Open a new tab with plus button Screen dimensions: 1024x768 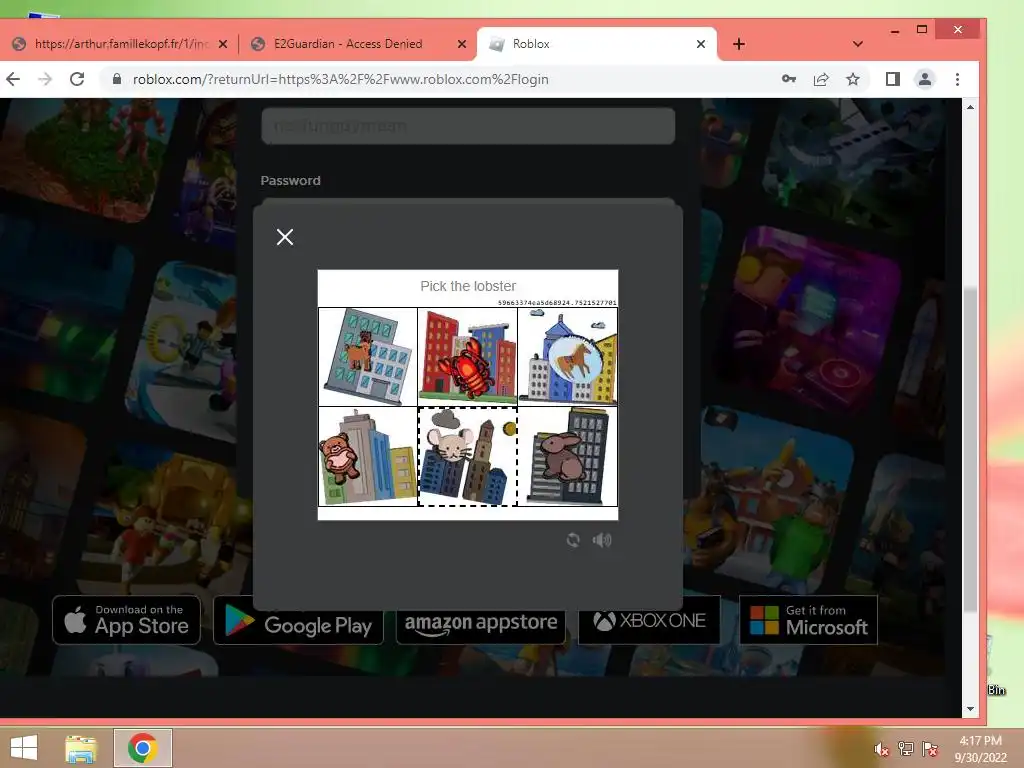click(x=739, y=44)
